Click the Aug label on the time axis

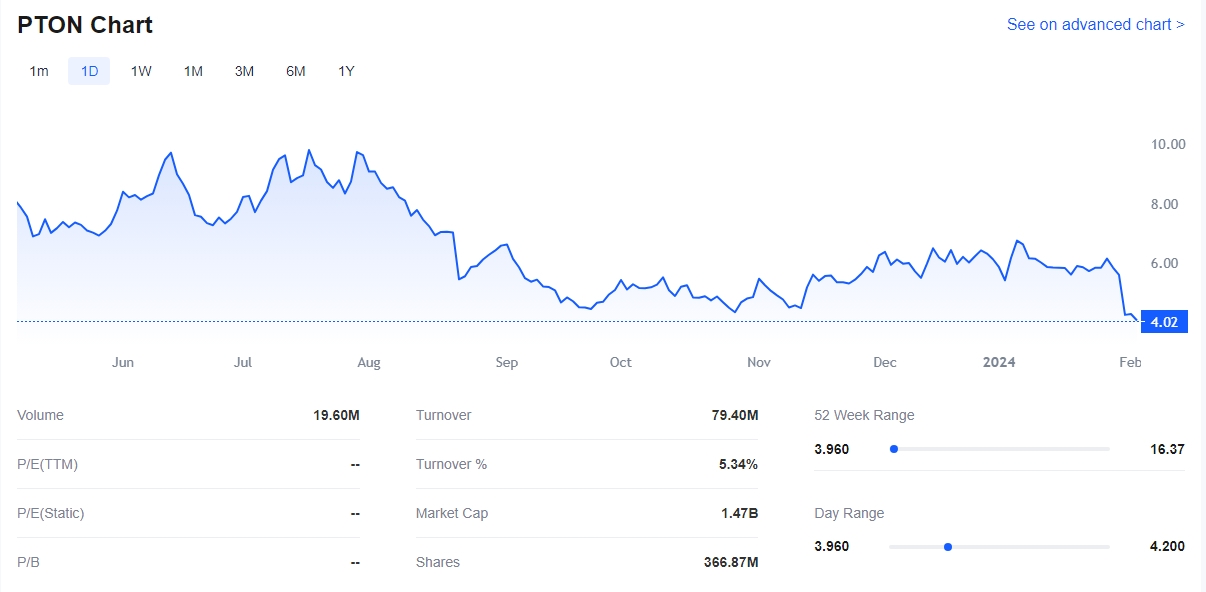tap(369, 362)
